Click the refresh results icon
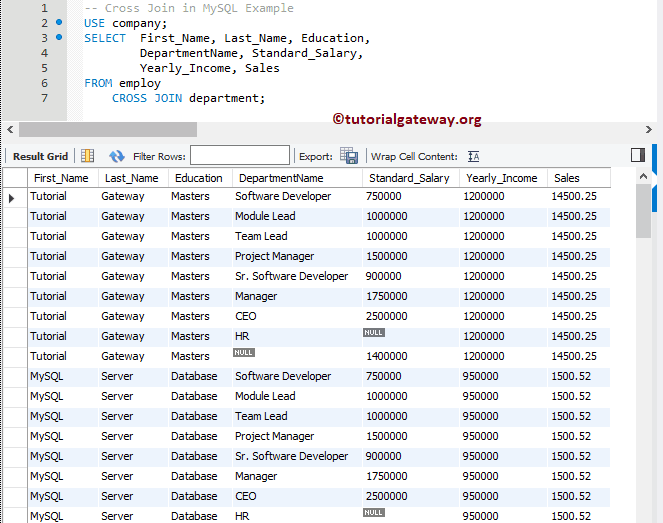The image size is (663, 523). (117, 156)
